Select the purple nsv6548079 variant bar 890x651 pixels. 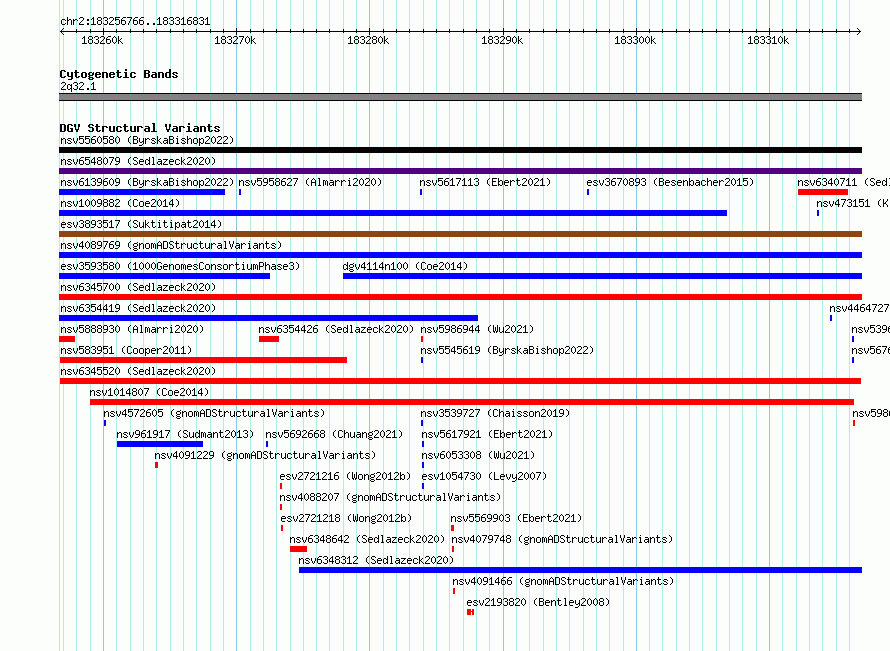pos(460,171)
